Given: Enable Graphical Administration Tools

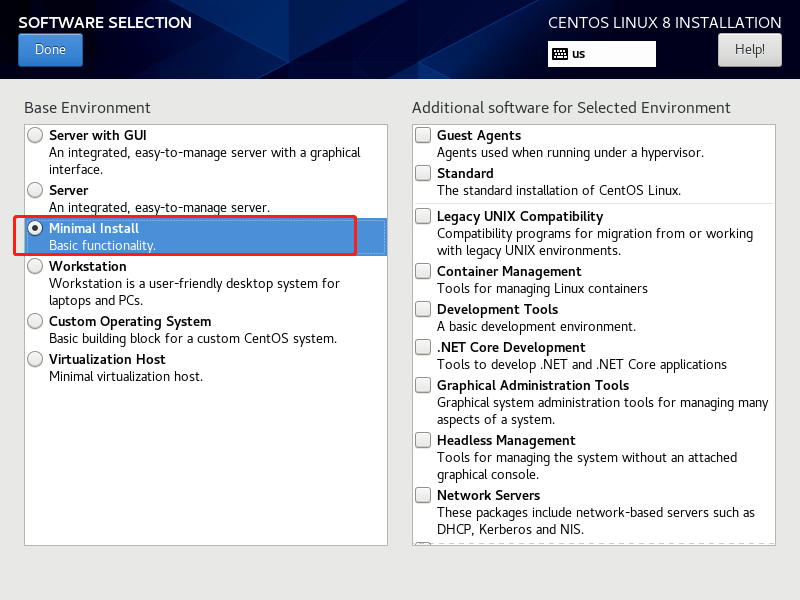Looking at the screenshot, I should (423, 385).
